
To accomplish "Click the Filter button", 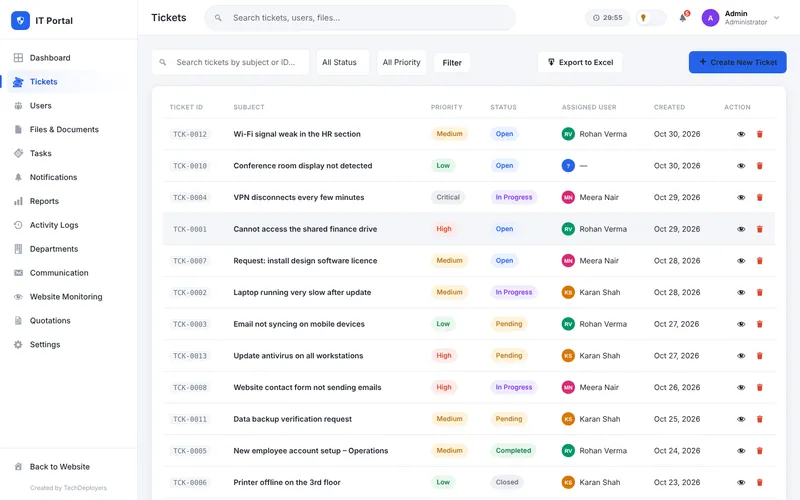I will point(452,63).
